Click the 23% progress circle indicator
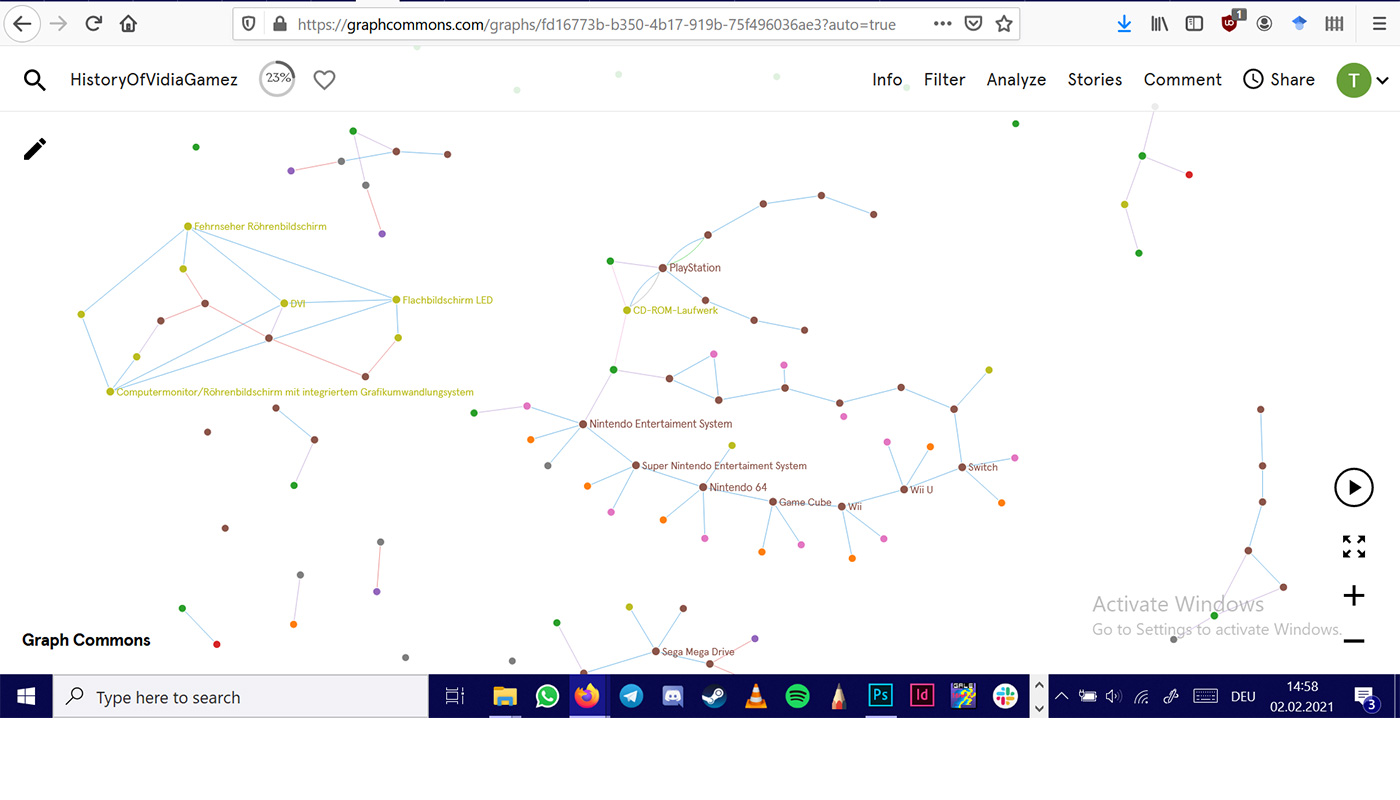 point(277,79)
